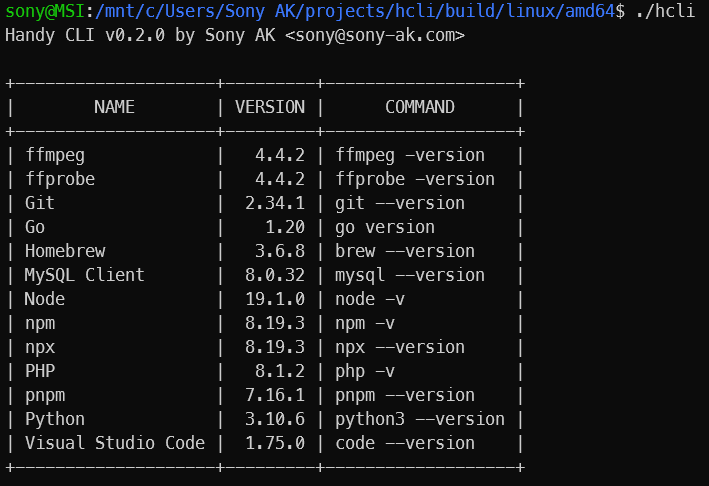Click the email '<sony@sony-ak.com>'

pyautogui.click(x=375, y=35)
